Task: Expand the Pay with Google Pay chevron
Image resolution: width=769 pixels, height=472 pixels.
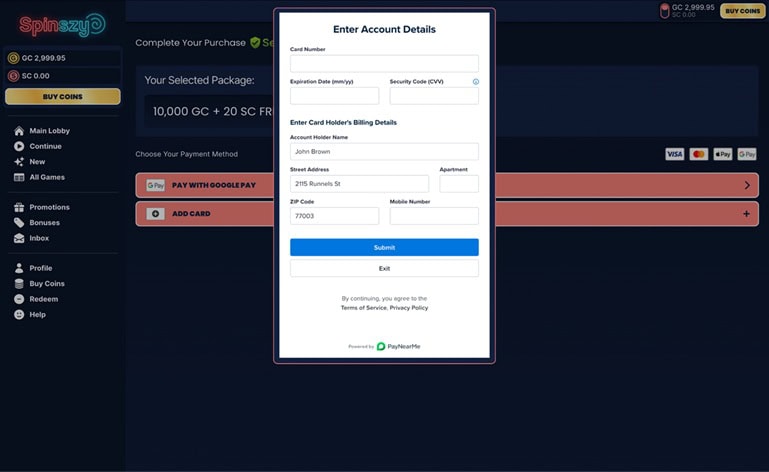Action: (x=746, y=185)
